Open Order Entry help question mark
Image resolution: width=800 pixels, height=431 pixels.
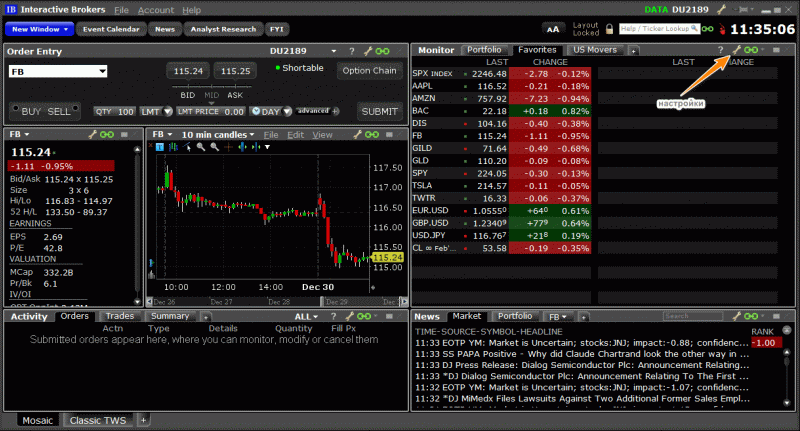[352, 51]
